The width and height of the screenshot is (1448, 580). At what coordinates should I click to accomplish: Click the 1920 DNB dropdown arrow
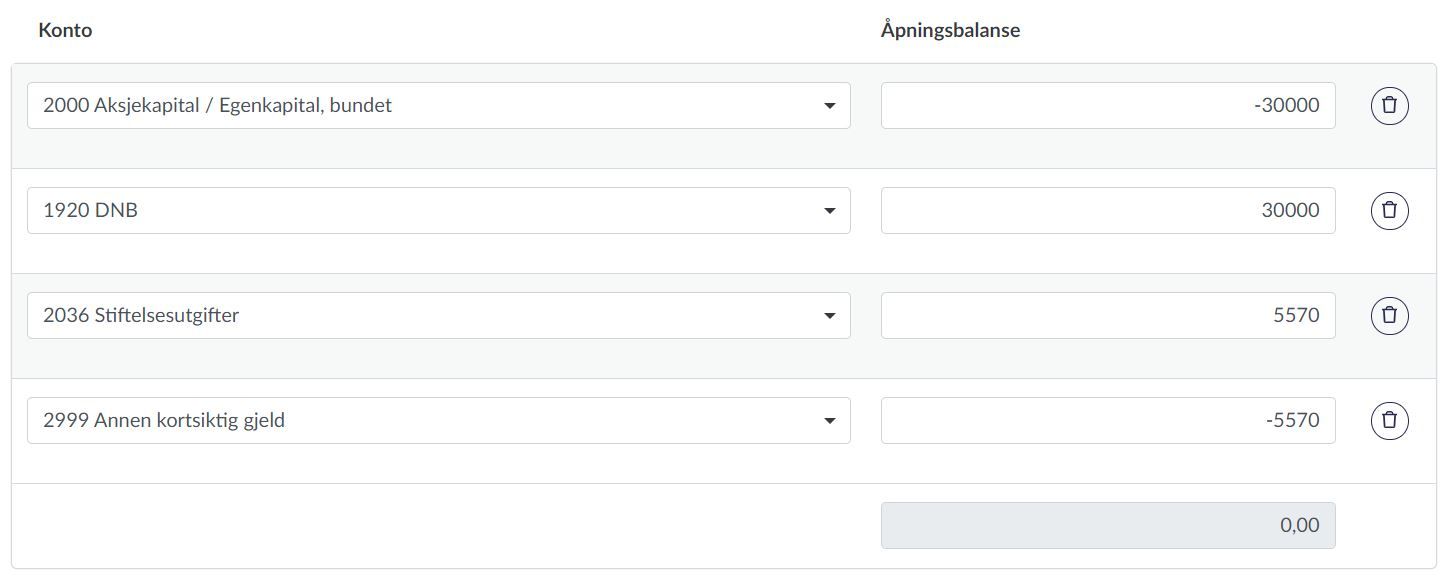(x=829, y=211)
